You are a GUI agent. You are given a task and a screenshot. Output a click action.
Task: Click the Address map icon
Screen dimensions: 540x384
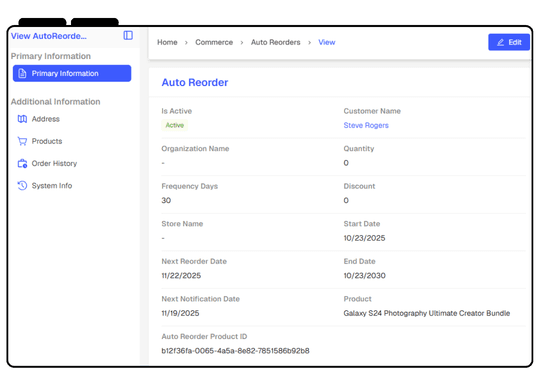coord(22,119)
